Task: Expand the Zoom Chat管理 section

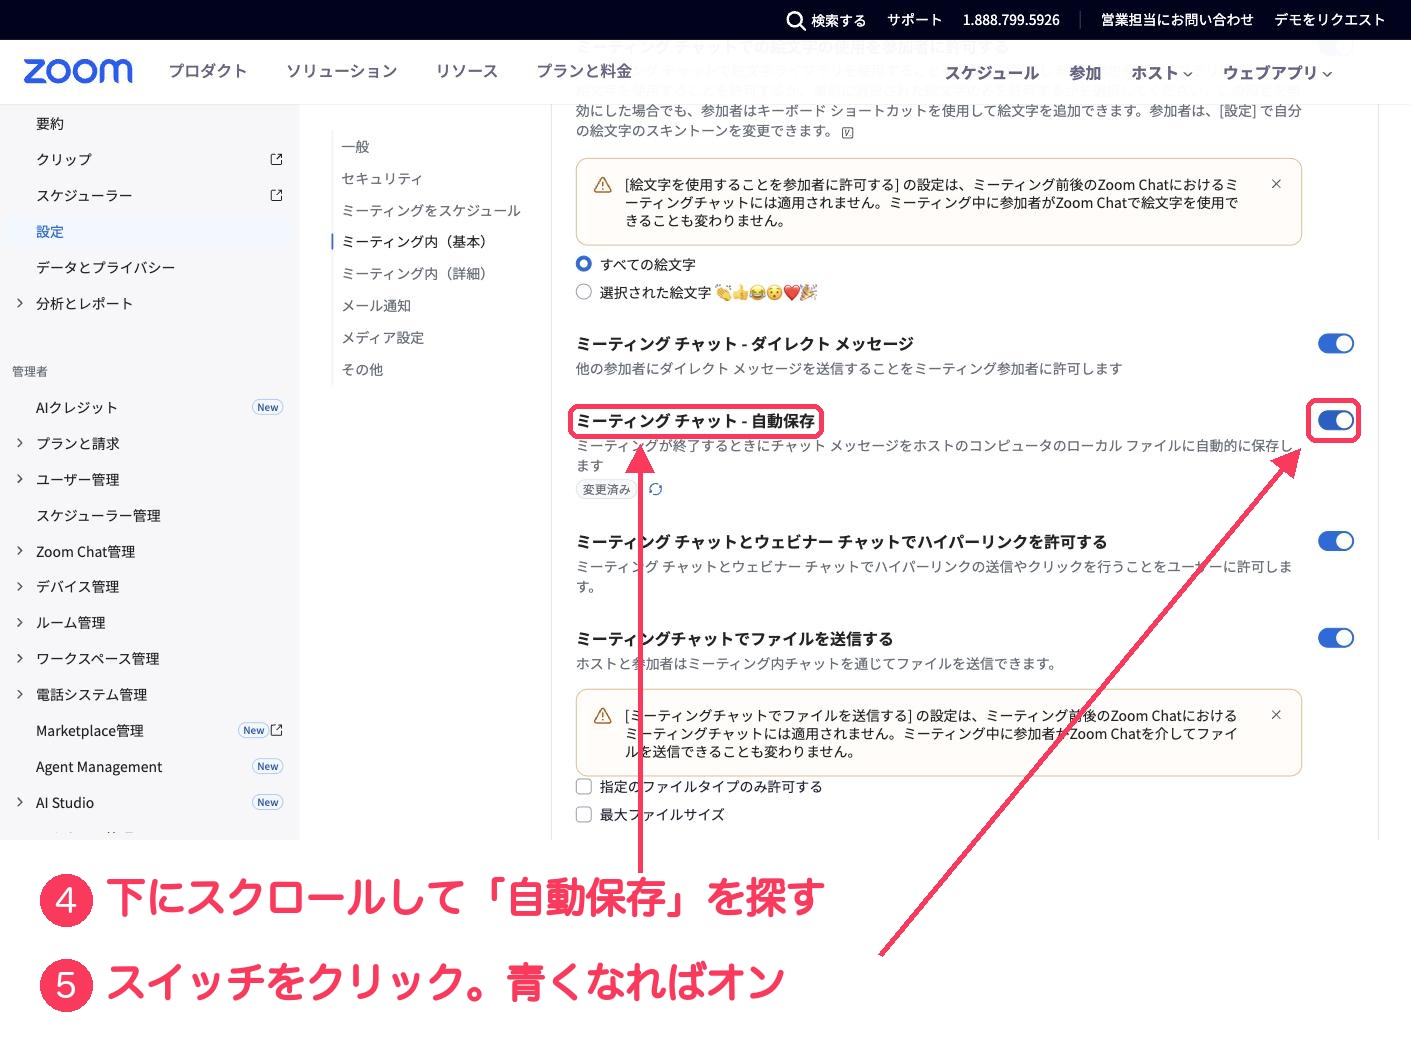Action: (20, 551)
